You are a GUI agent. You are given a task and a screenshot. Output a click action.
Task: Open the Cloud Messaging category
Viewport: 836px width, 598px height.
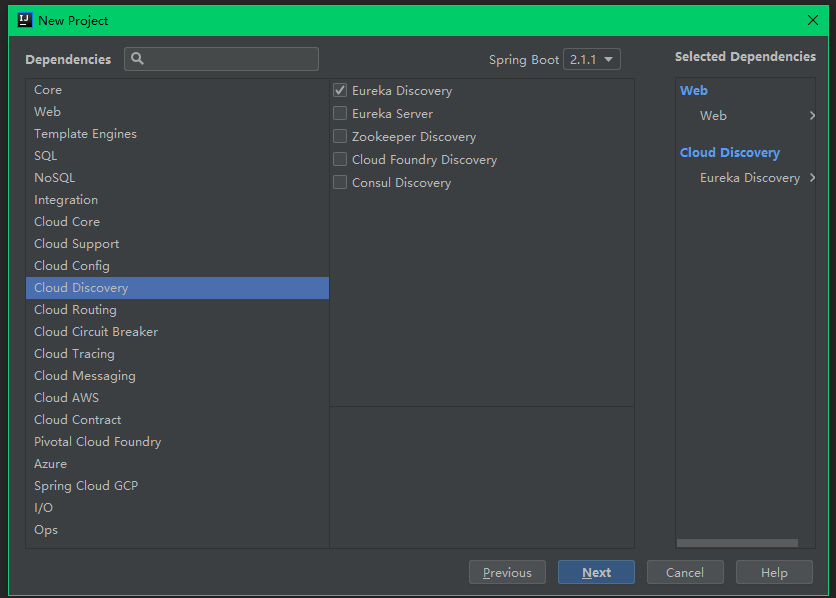(178, 376)
